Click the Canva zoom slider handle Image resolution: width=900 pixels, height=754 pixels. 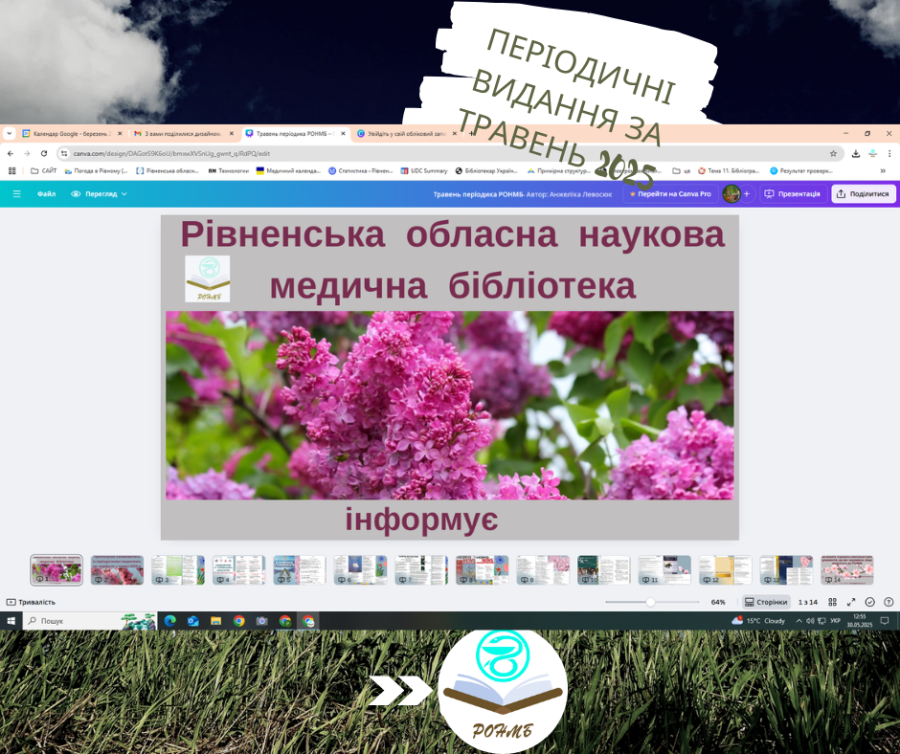click(650, 602)
